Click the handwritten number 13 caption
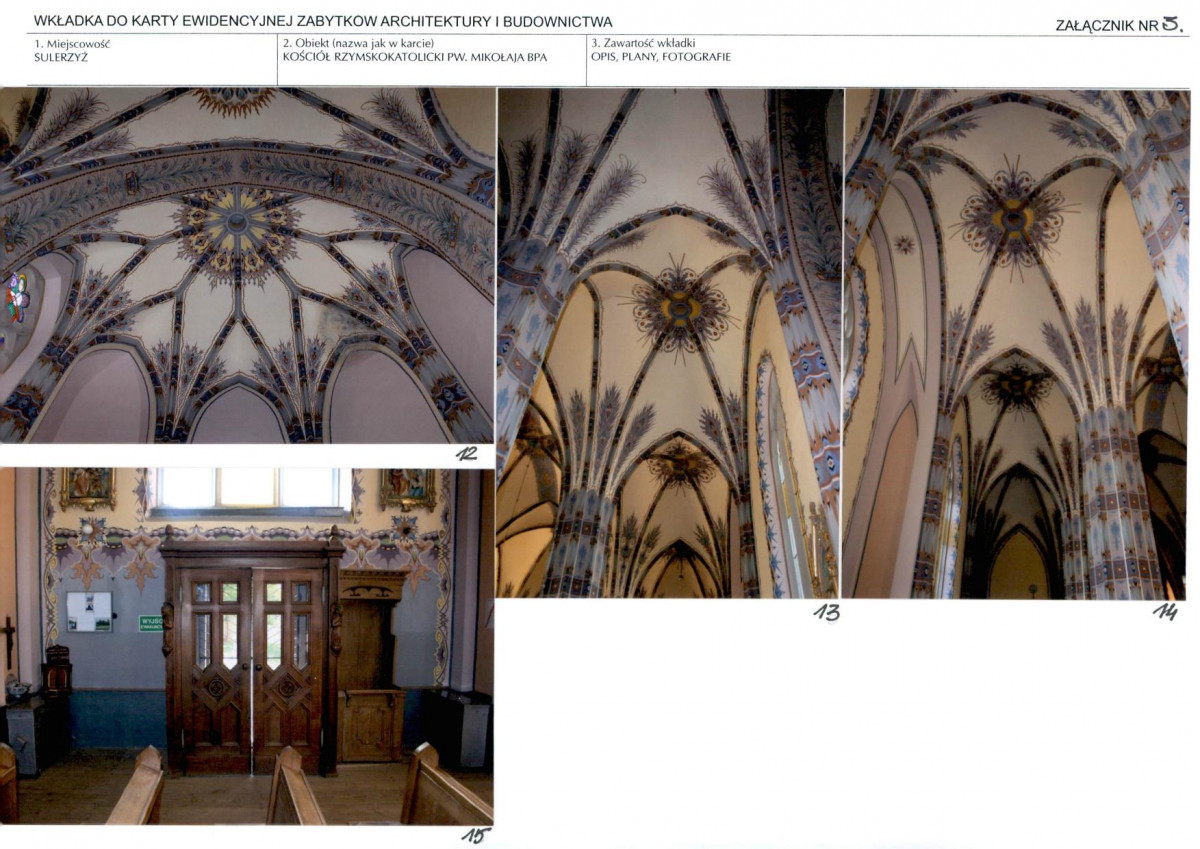 (x=827, y=612)
